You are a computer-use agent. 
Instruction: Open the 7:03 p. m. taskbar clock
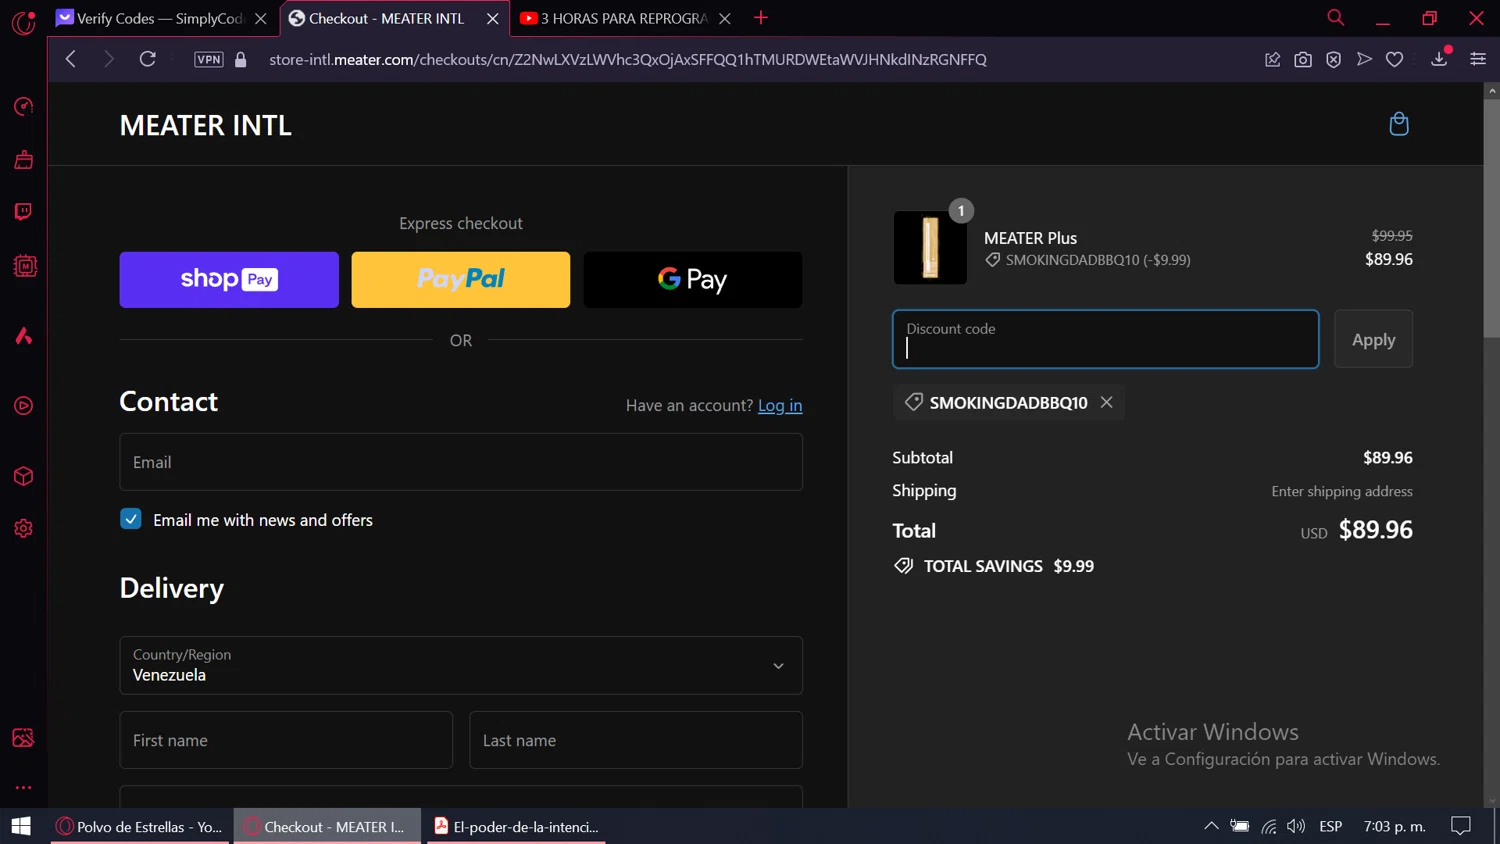pyautogui.click(x=1394, y=826)
